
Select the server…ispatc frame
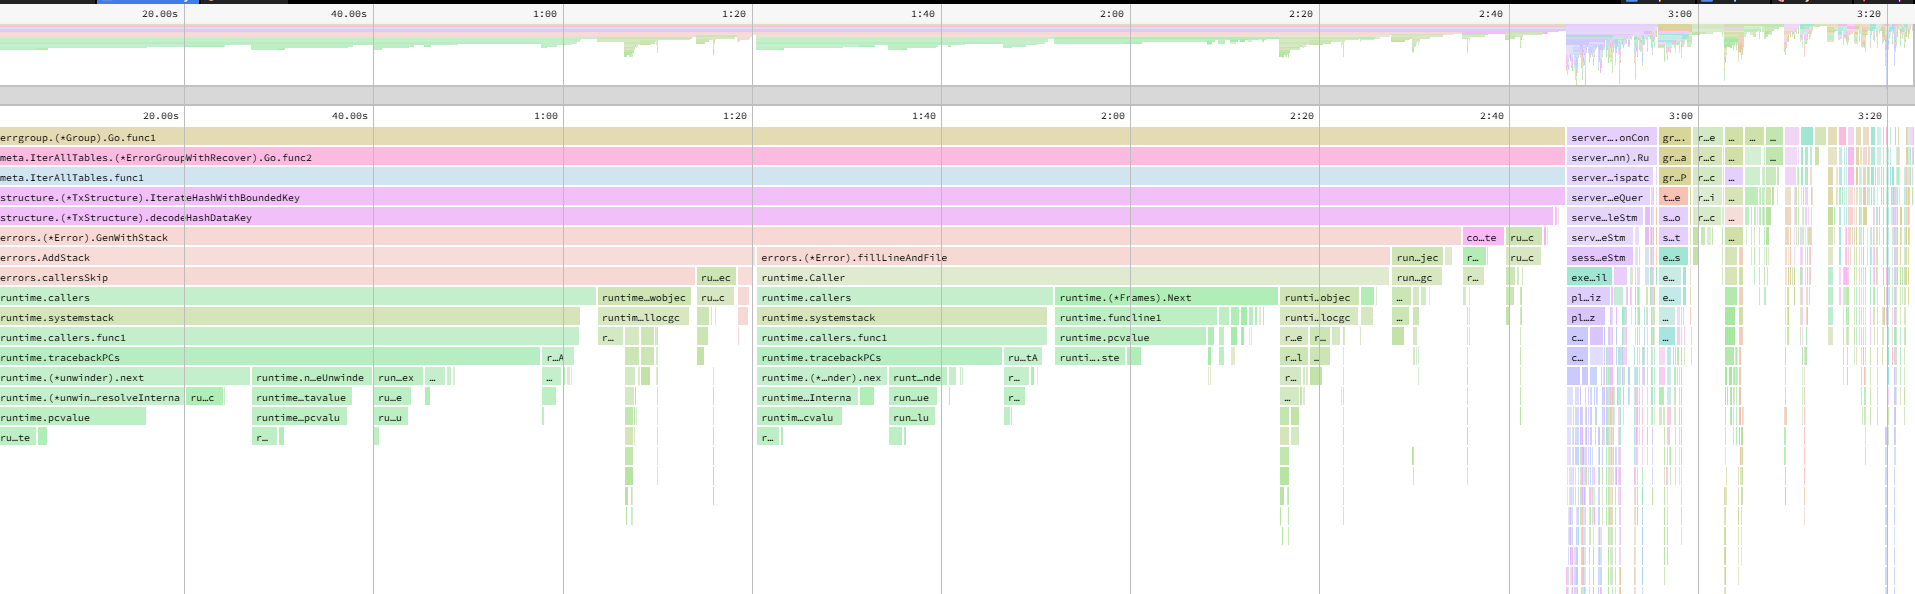[x=1612, y=177]
